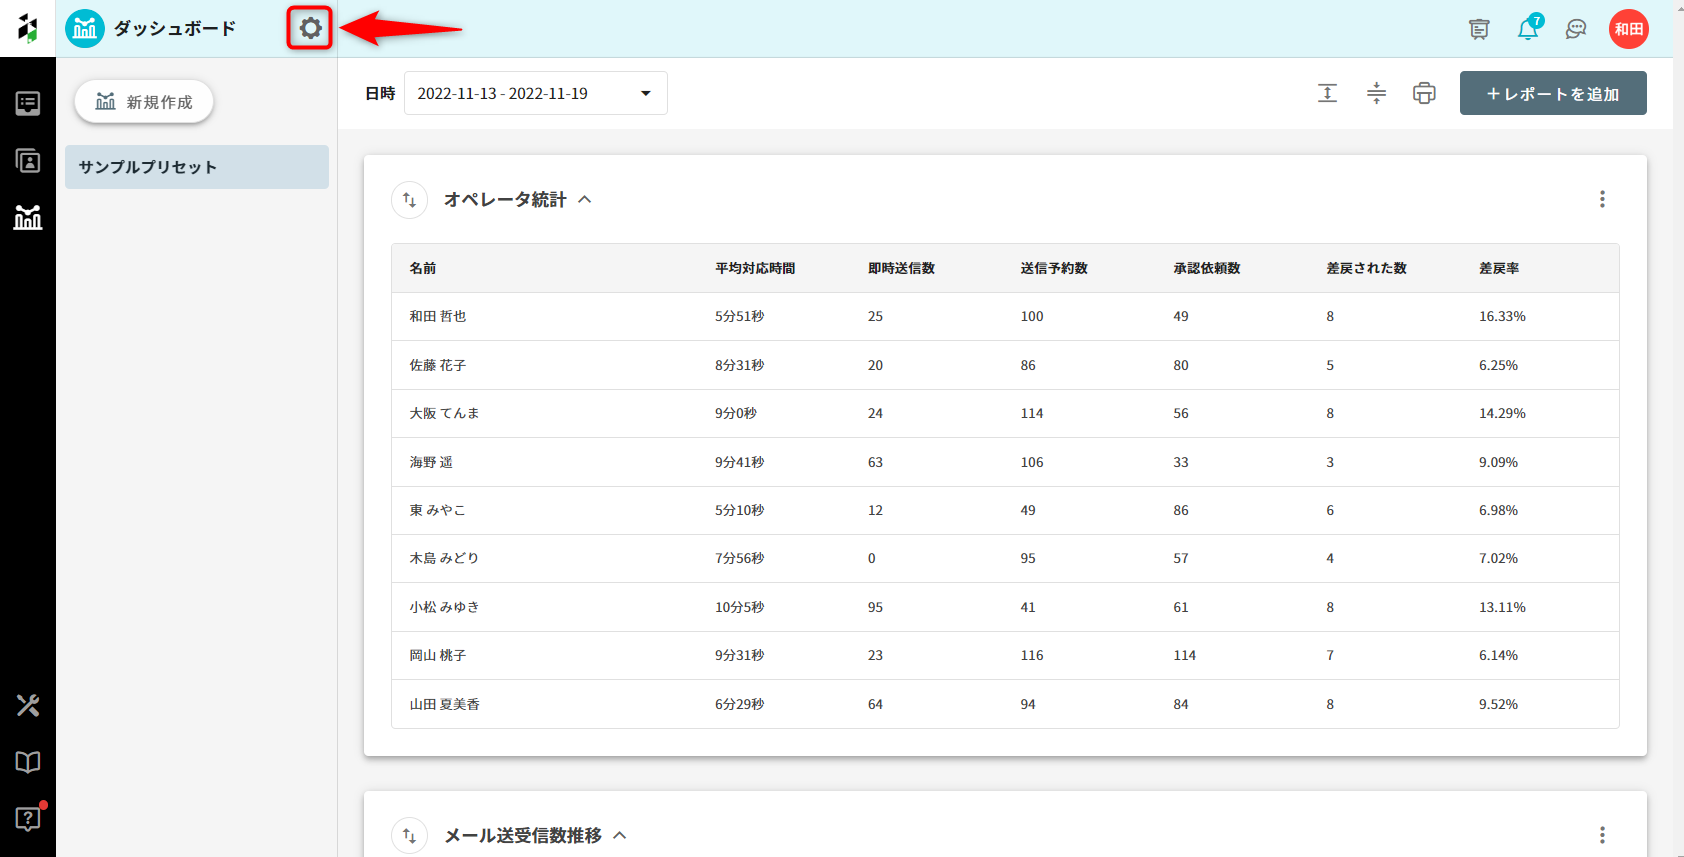Open the manual book icon in sidebar

coord(28,762)
